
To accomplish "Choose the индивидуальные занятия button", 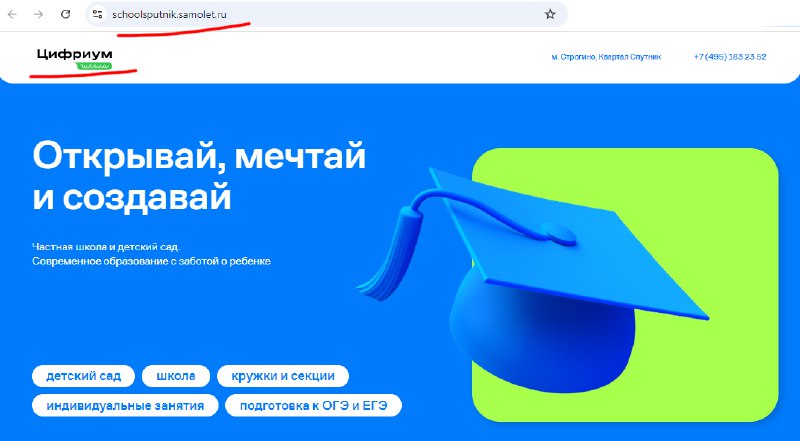I will point(125,406).
